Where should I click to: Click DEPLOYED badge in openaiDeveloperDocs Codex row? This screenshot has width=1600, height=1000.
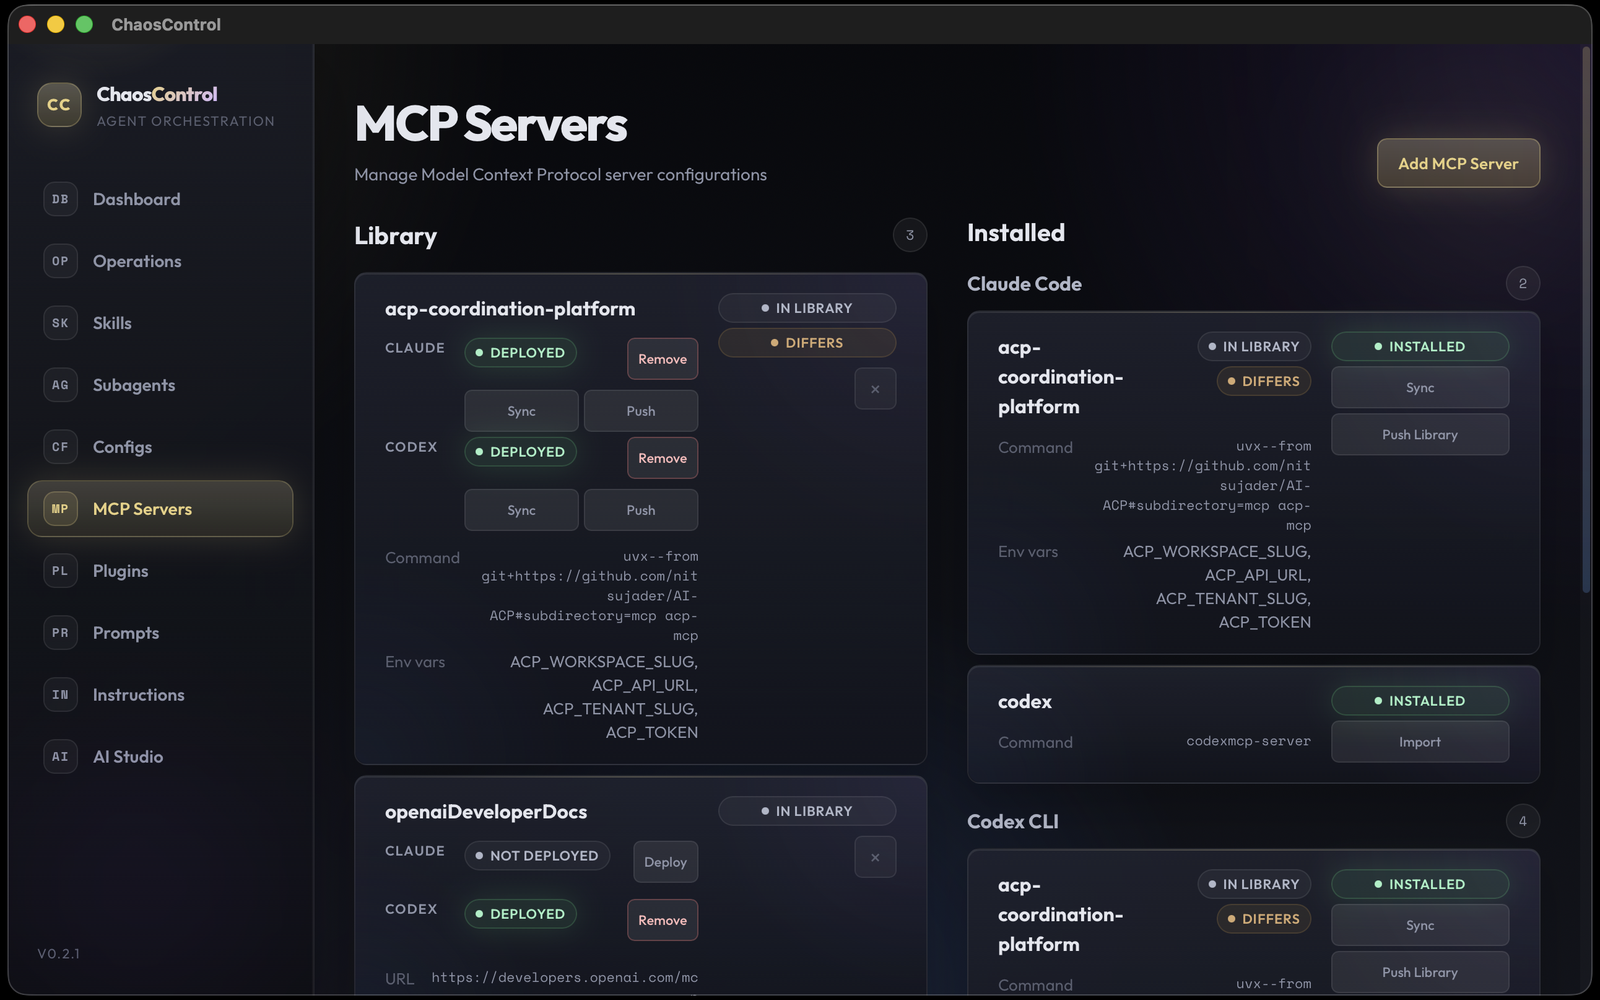click(520, 914)
